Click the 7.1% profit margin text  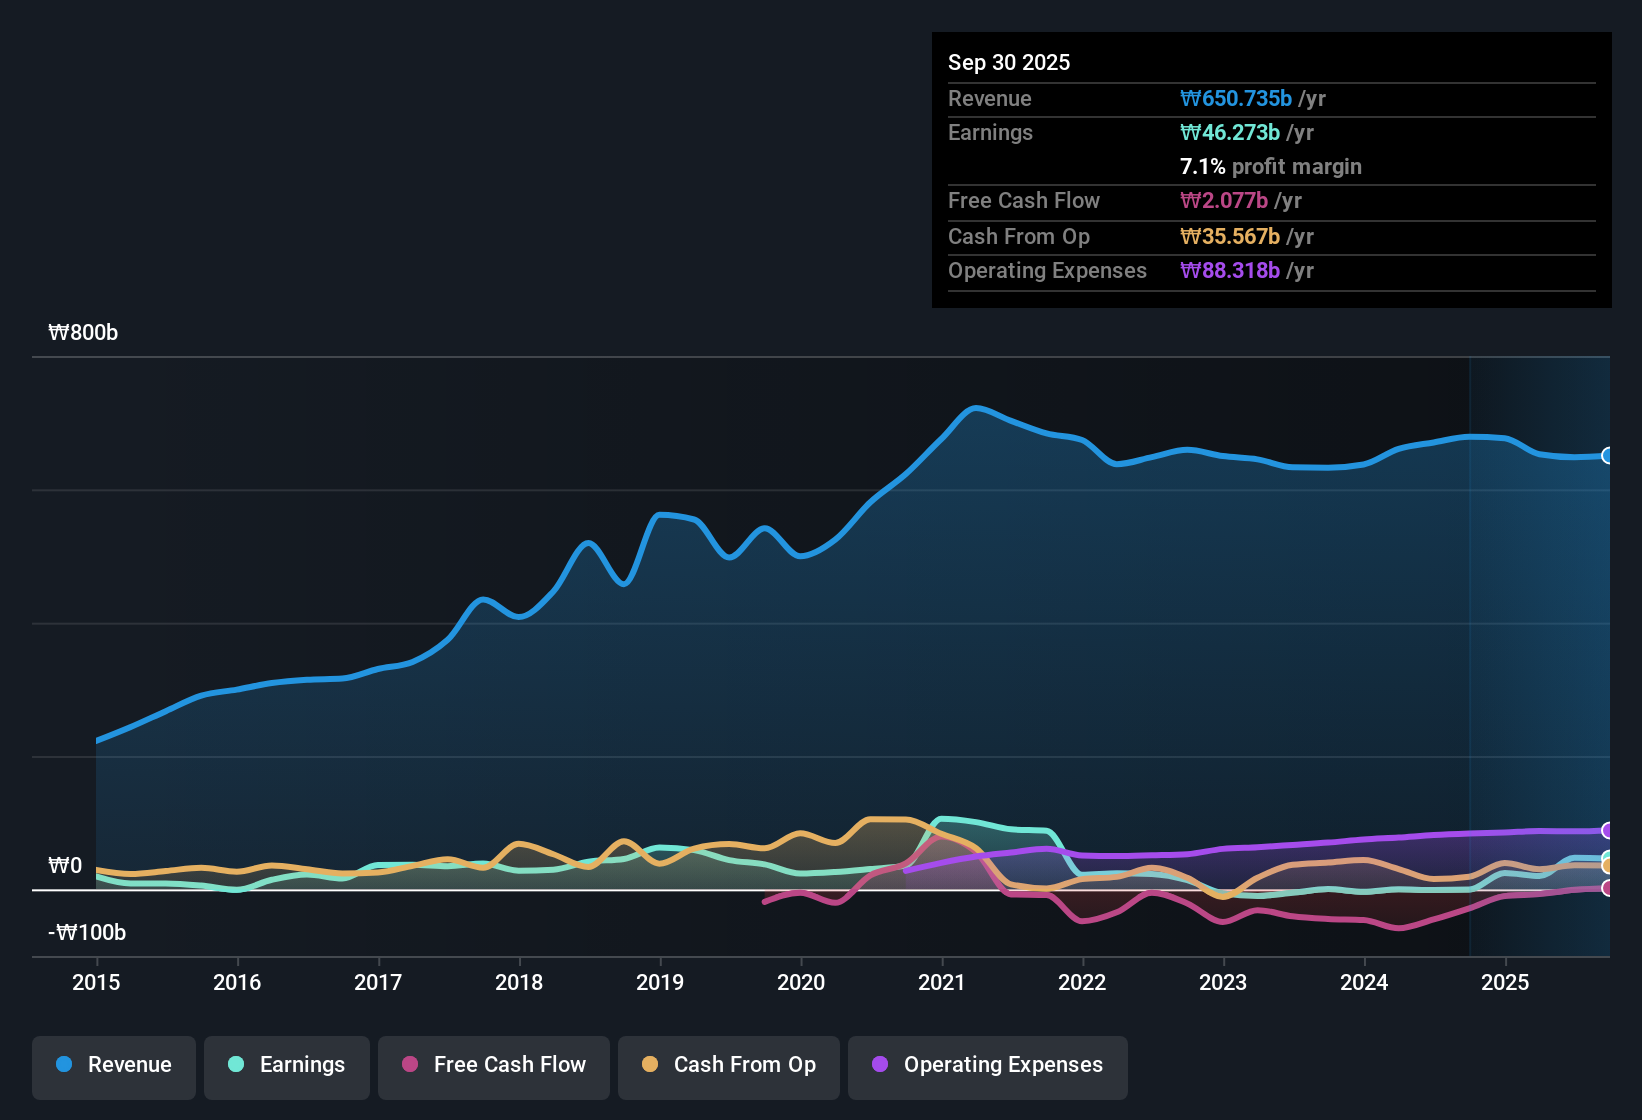pyautogui.click(x=1270, y=166)
